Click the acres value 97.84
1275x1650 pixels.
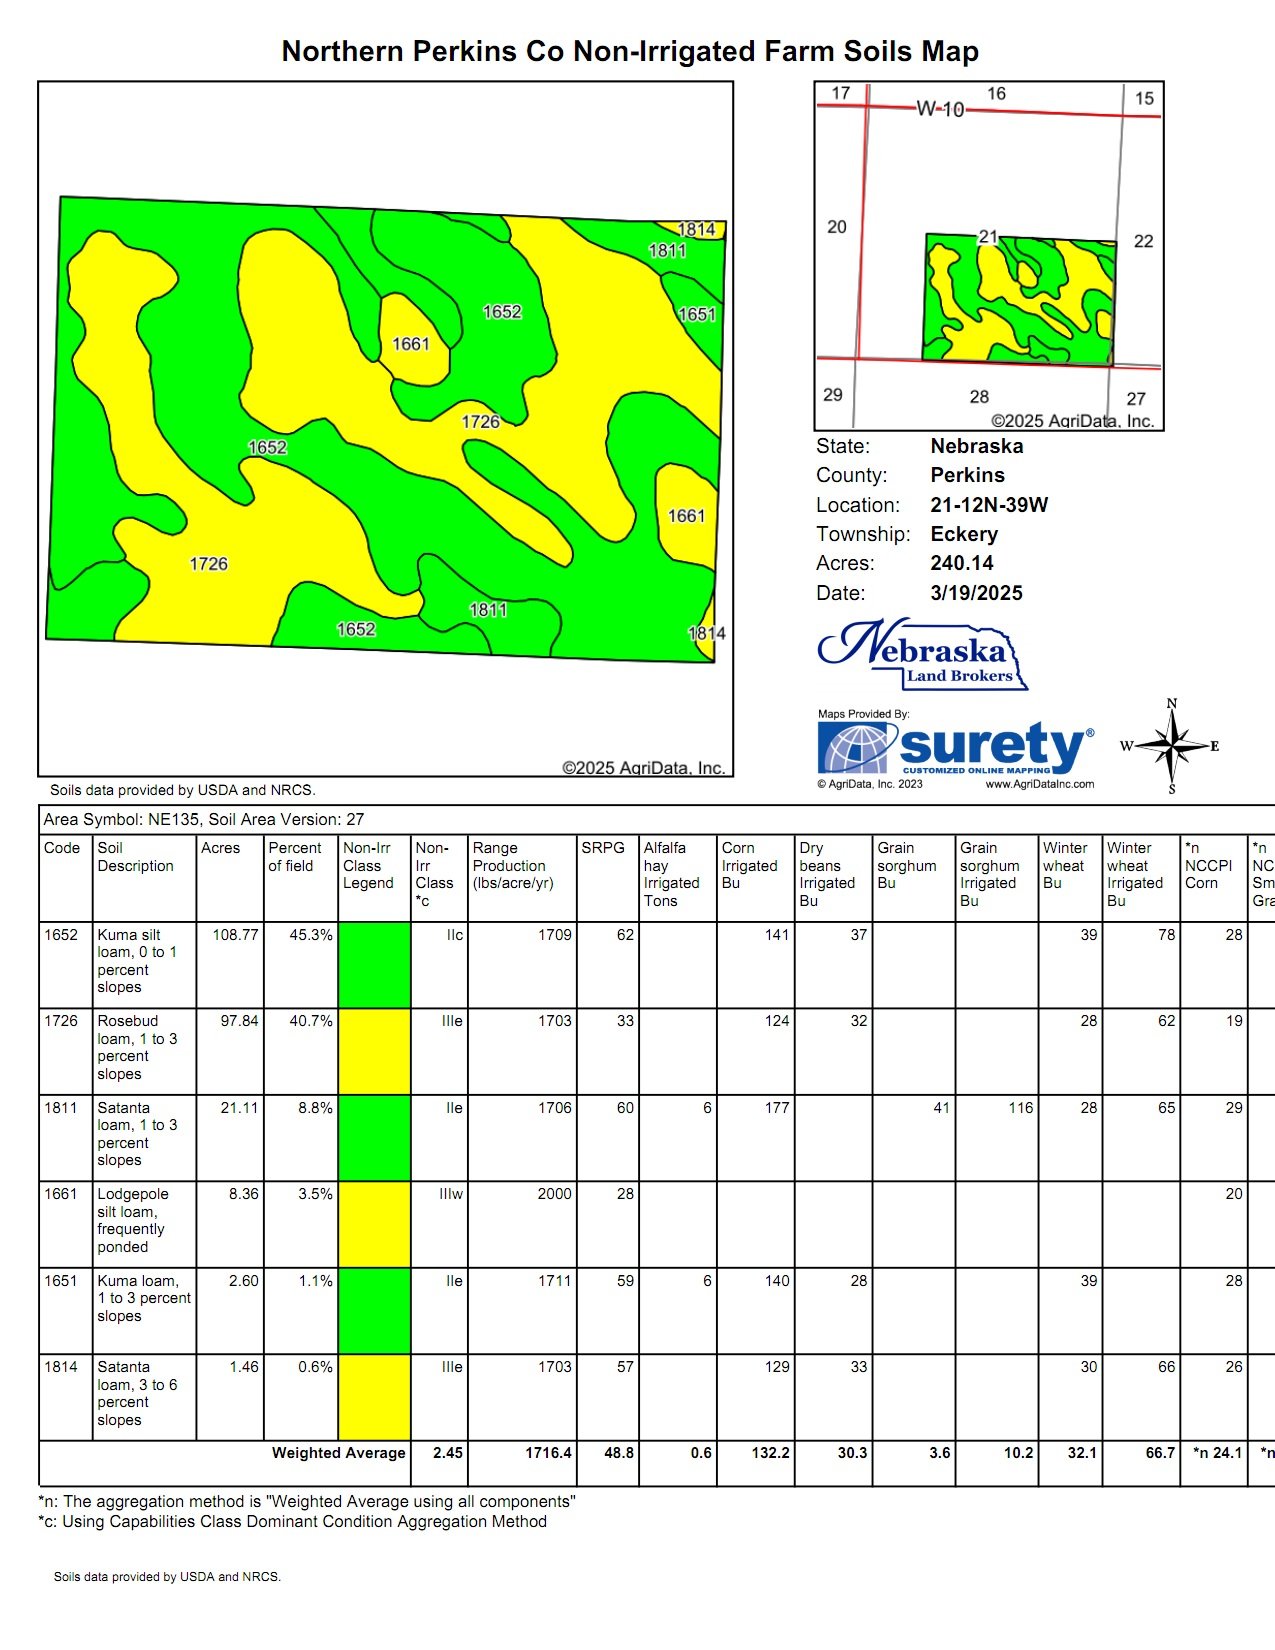pyautogui.click(x=239, y=1021)
